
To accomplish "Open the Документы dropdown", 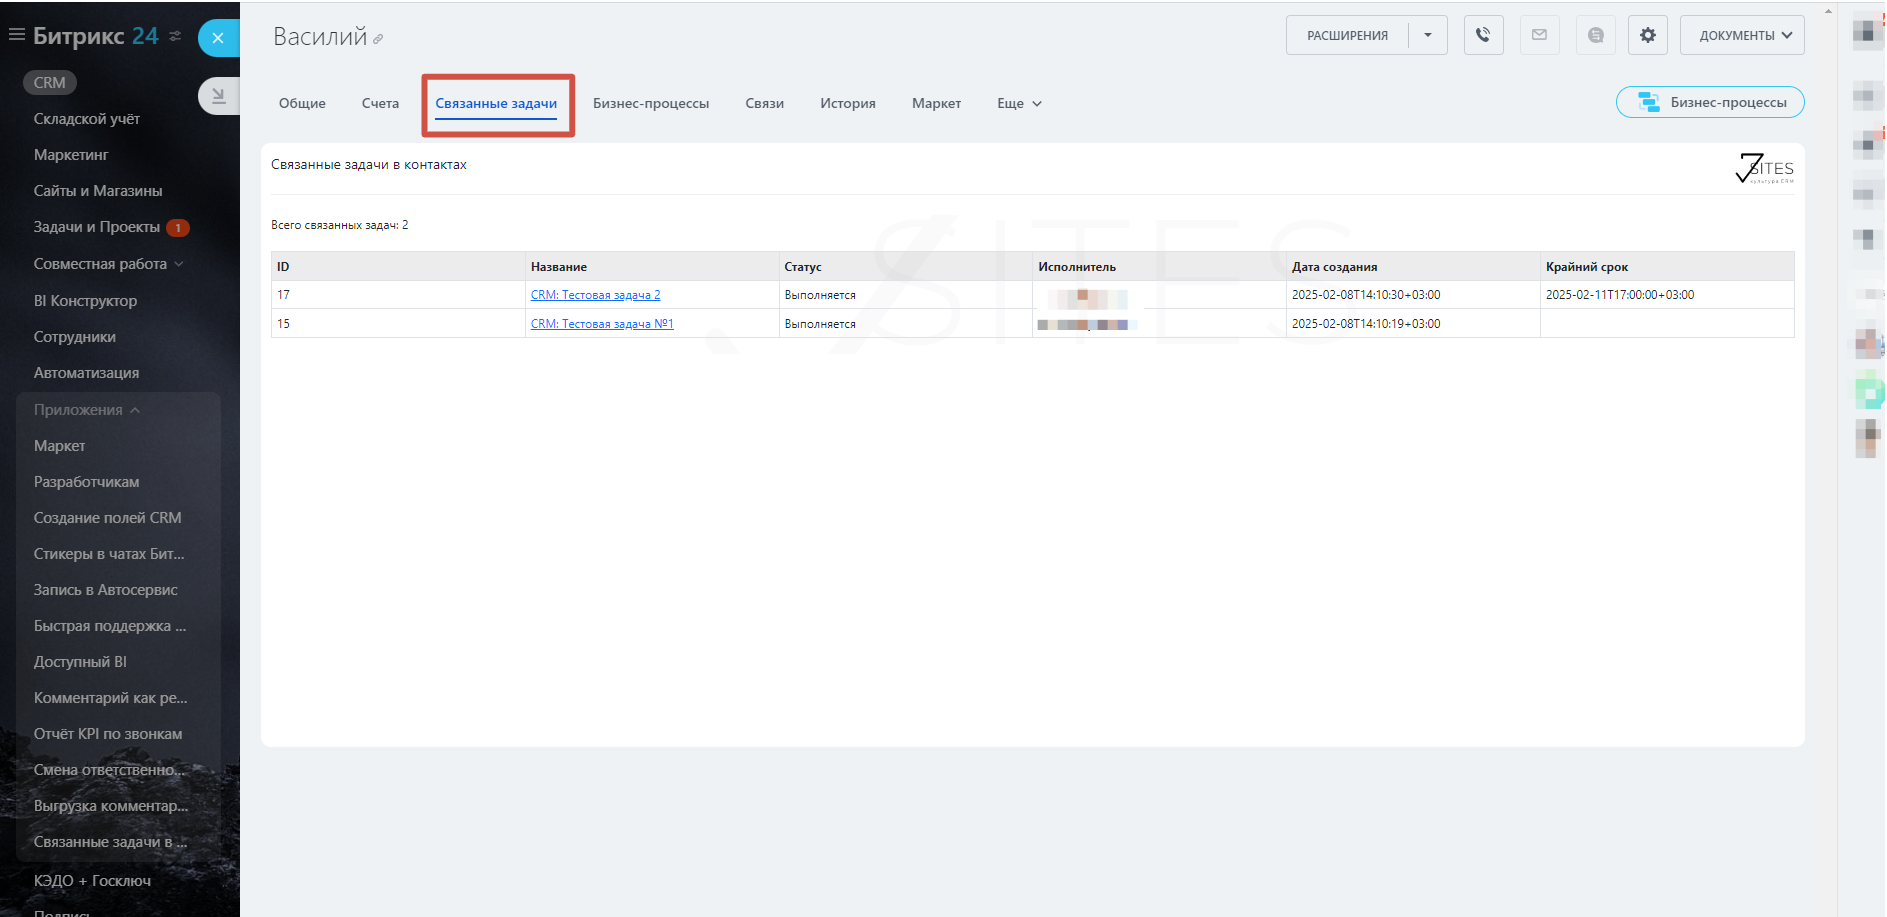I will click(1742, 35).
